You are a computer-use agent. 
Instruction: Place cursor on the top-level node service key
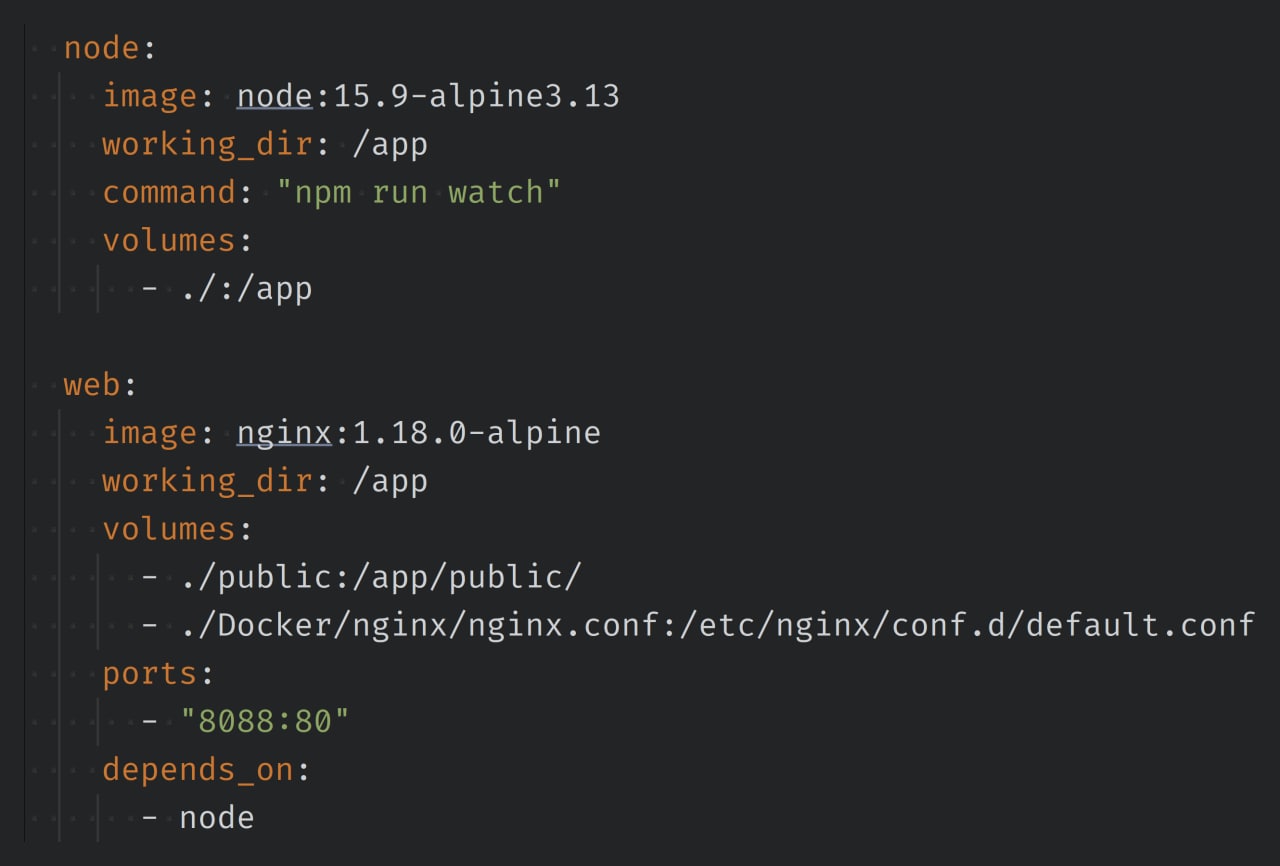click(x=103, y=48)
